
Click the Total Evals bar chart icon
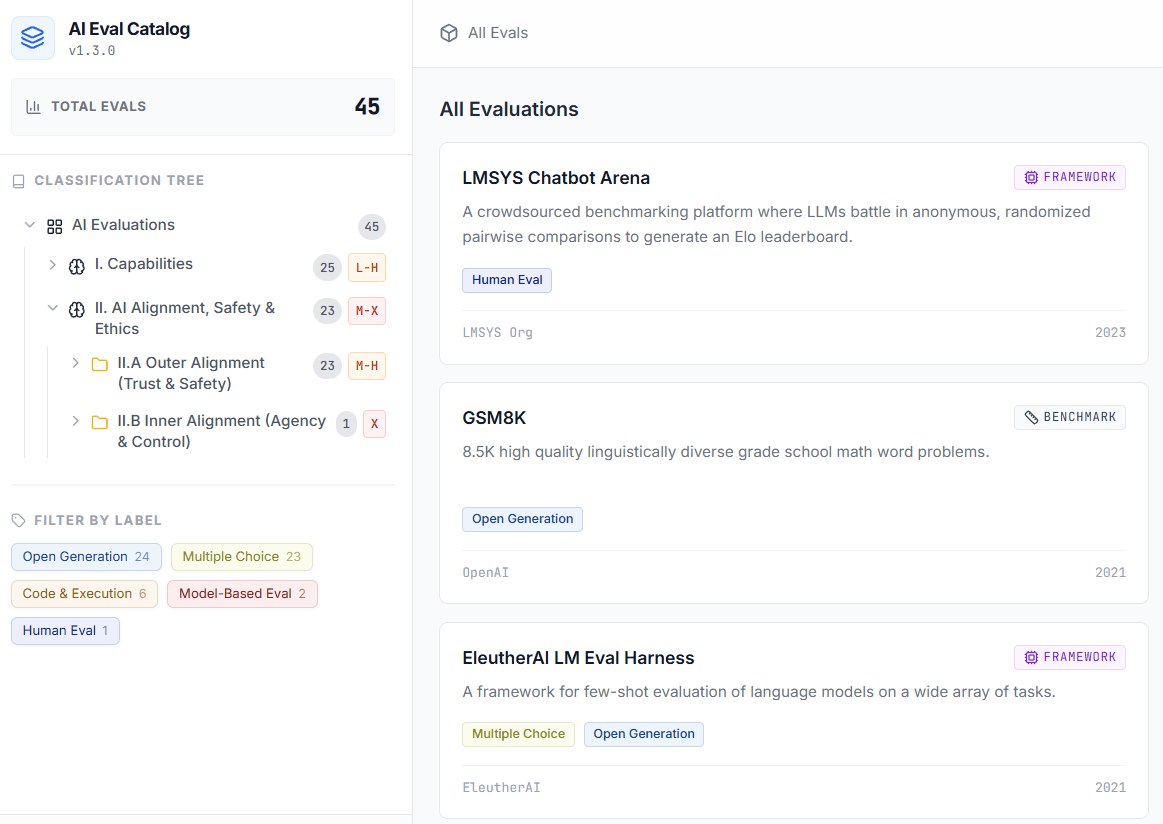(33, 107)
